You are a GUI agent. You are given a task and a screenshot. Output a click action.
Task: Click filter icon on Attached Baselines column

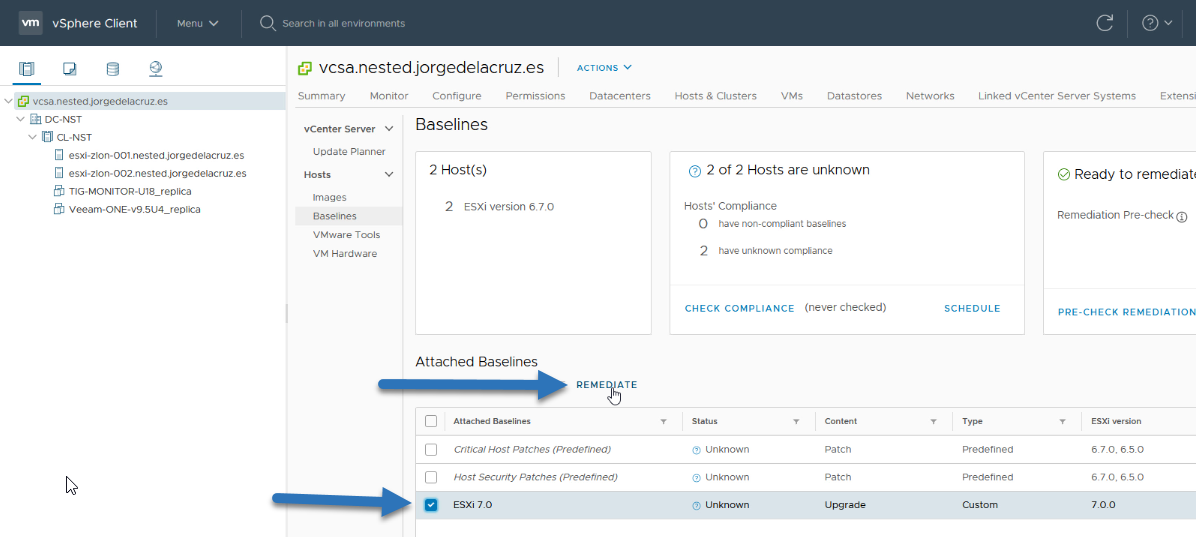pos(663,422)
